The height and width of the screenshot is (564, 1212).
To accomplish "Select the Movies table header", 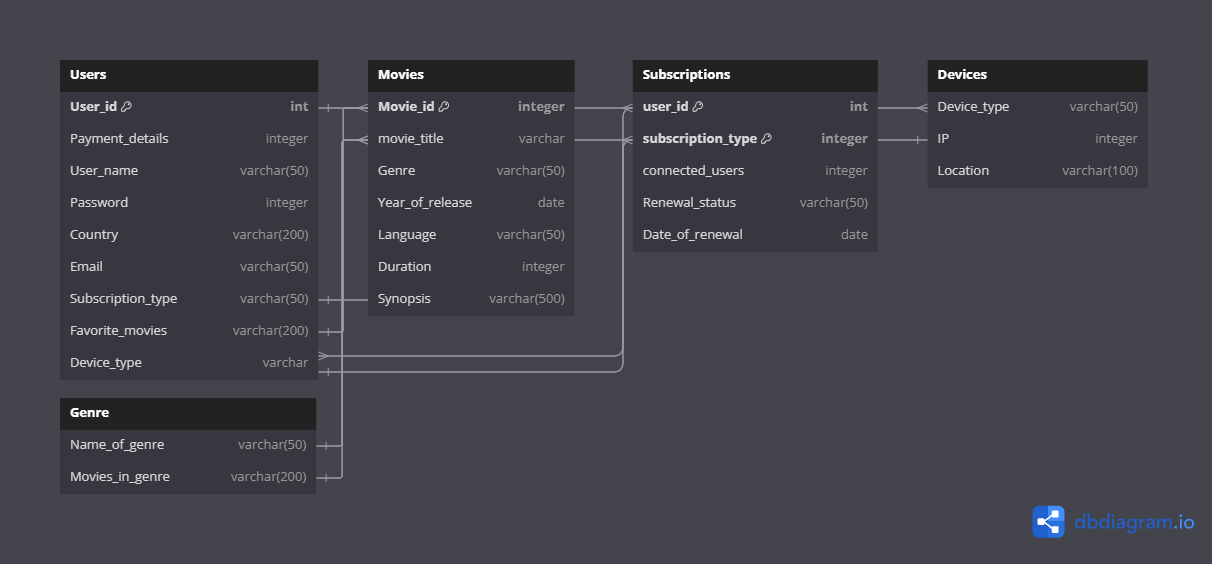I will 471,75.
